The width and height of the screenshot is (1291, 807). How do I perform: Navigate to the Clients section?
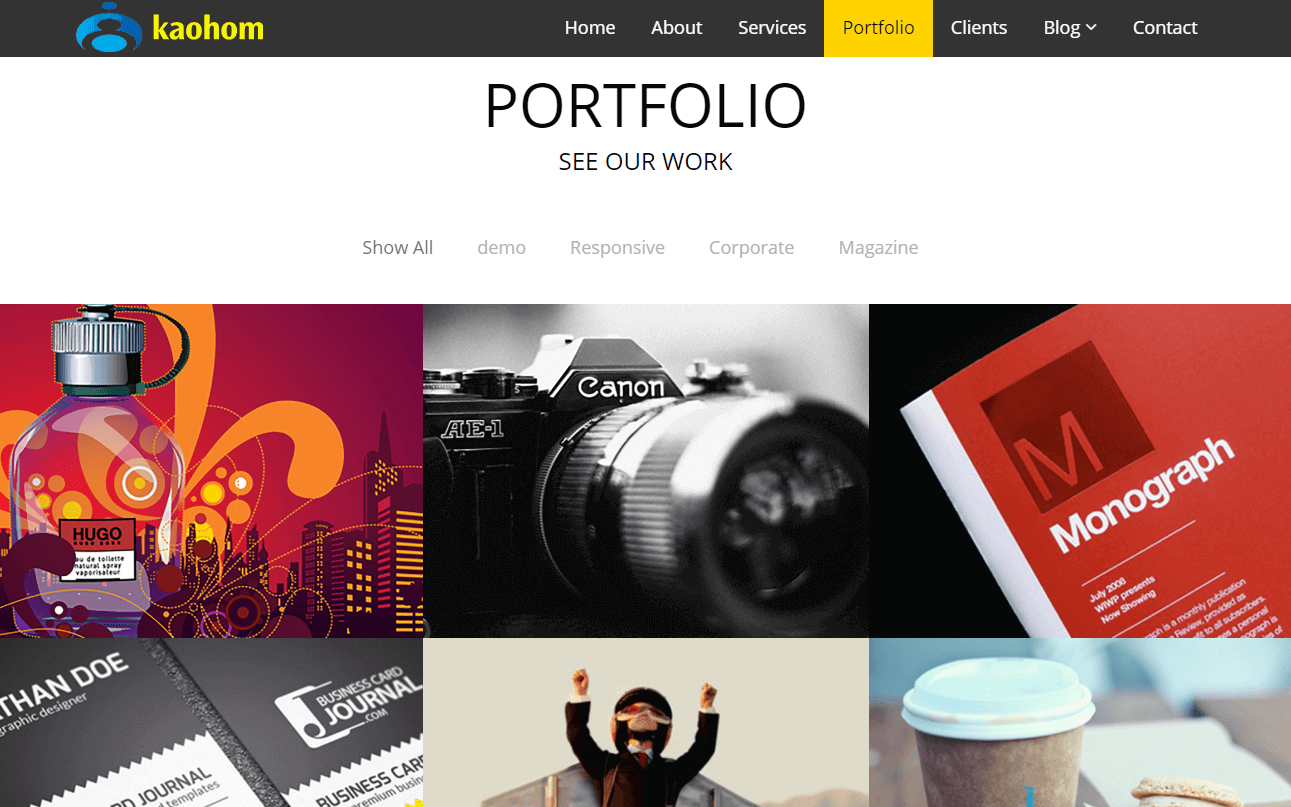(x=979, y=28)
